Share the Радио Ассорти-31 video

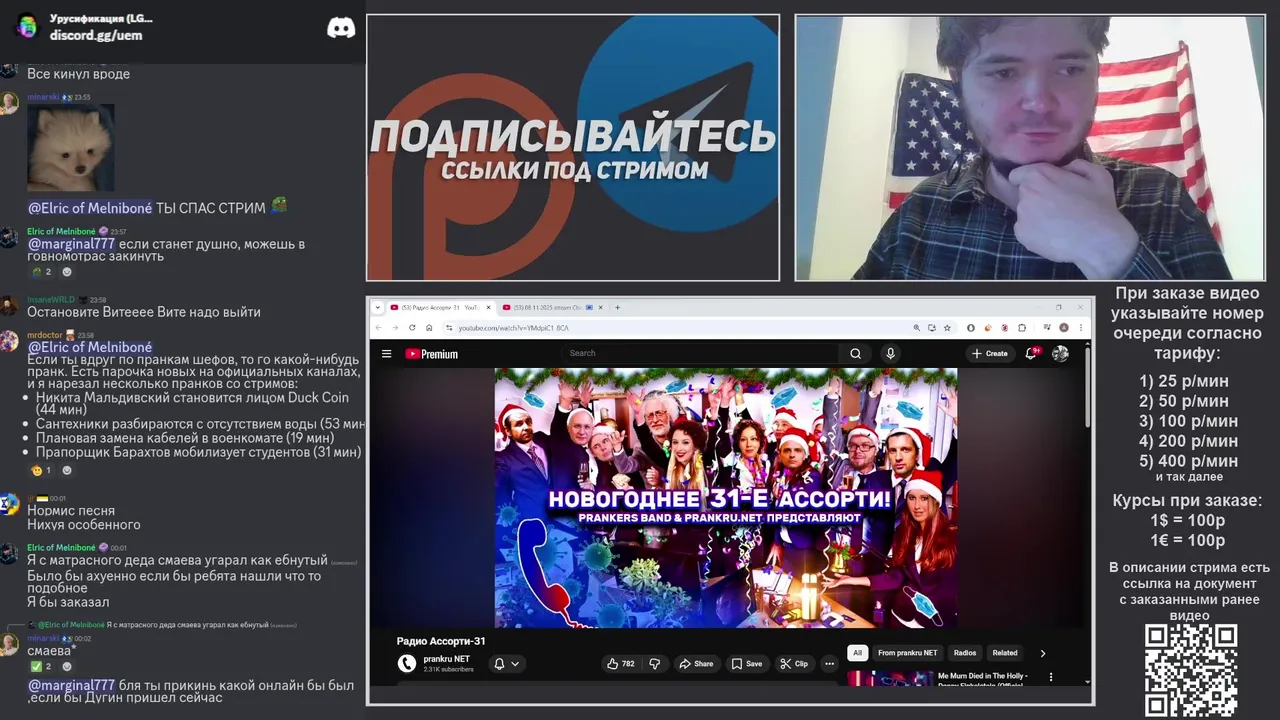[x=696, y=663]
